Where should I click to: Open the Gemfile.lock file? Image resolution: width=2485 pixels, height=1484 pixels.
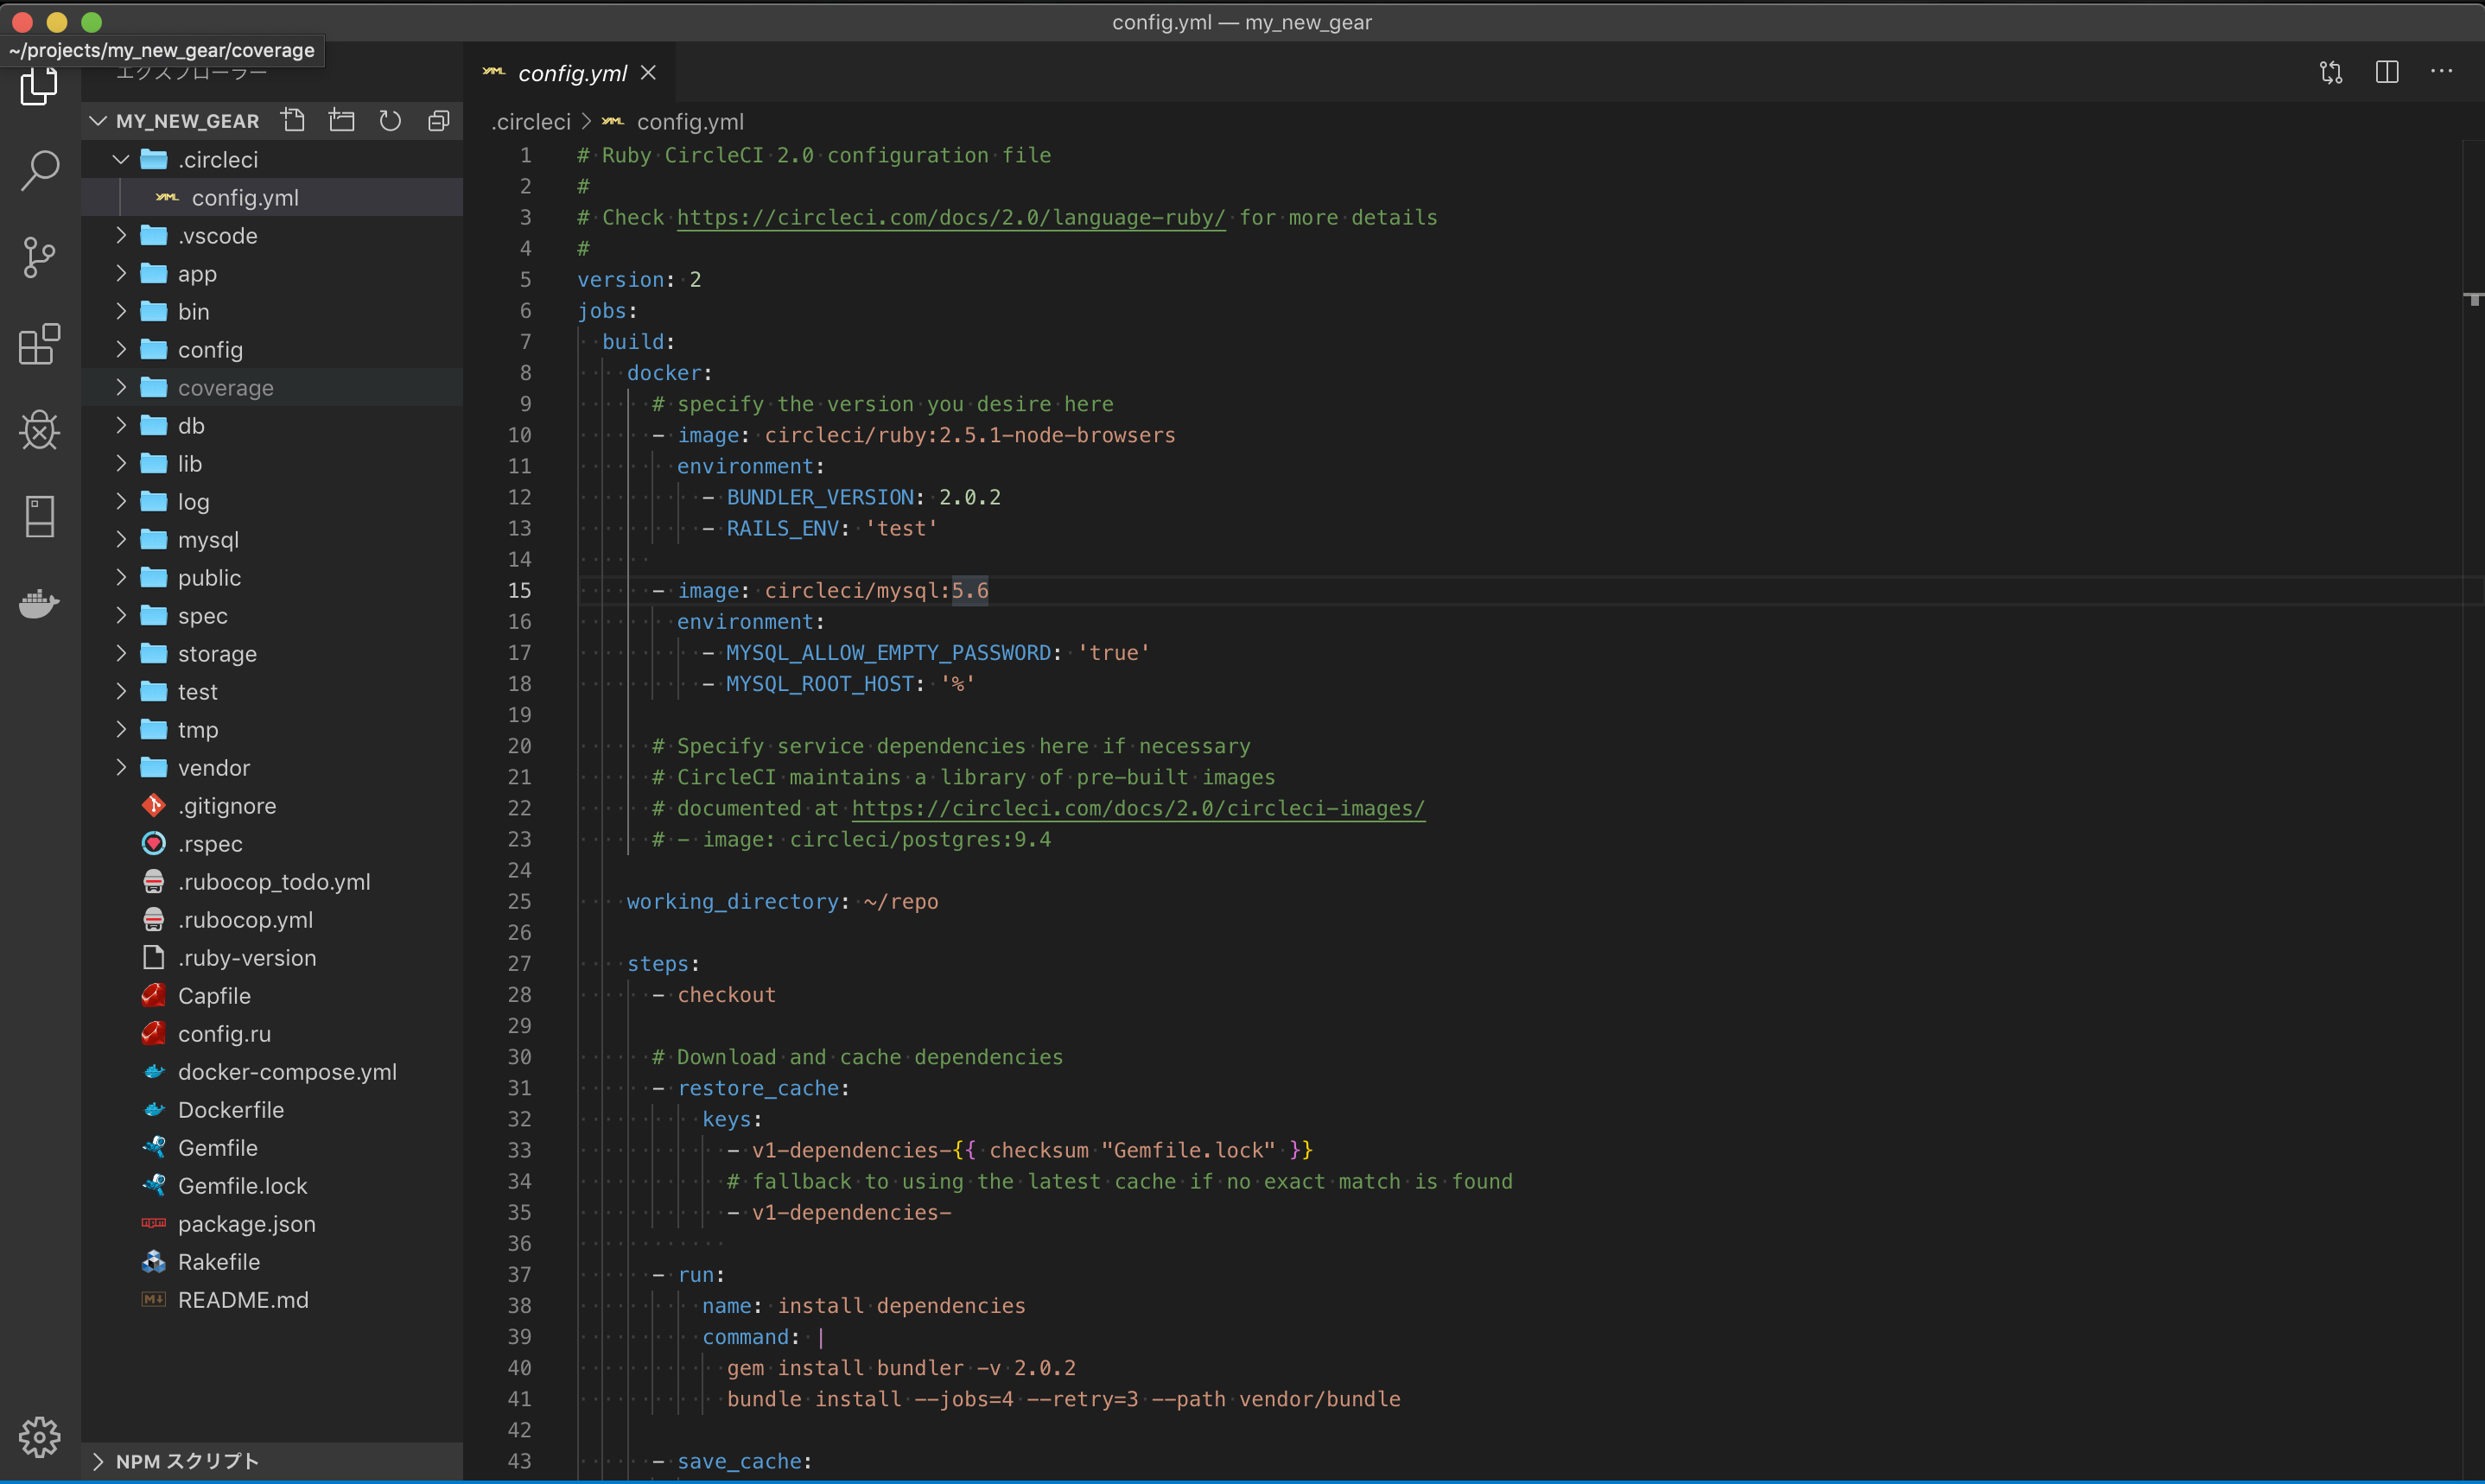pos(272,1186)
